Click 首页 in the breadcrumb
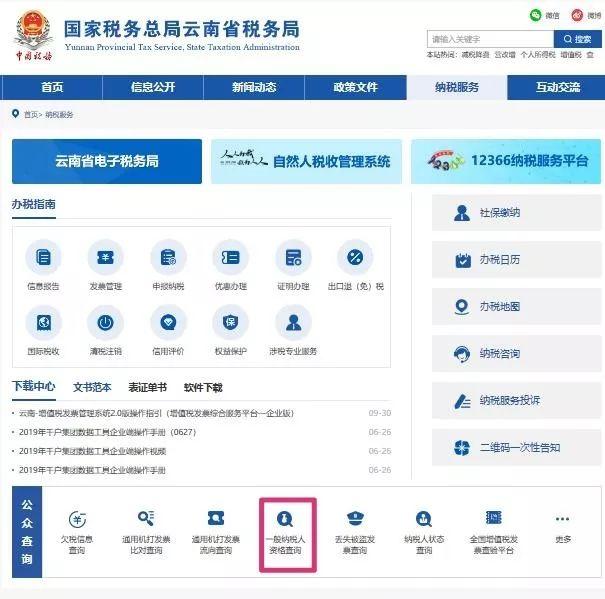The width and height of the screenshot is (605, 599). point(31,115)
